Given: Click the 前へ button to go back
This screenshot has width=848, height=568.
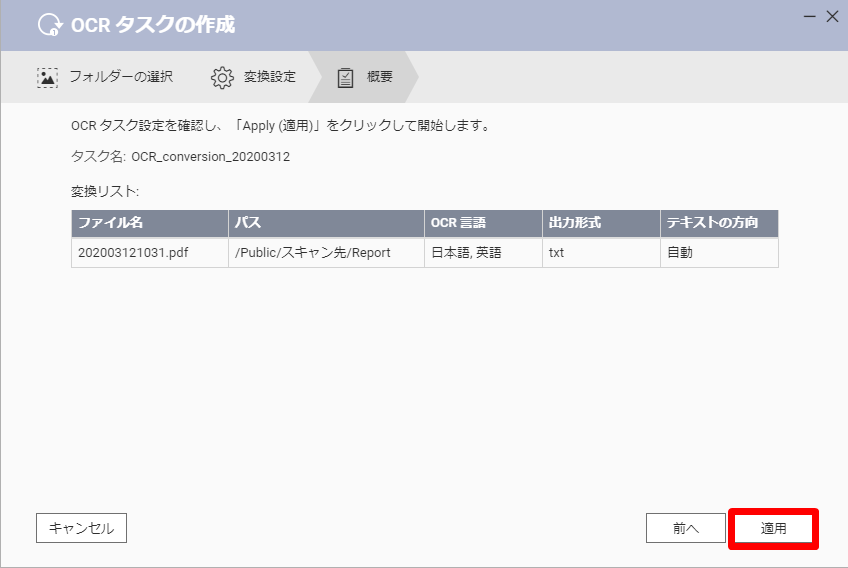Looking at the screenshot, I should [x=686, y=528].
